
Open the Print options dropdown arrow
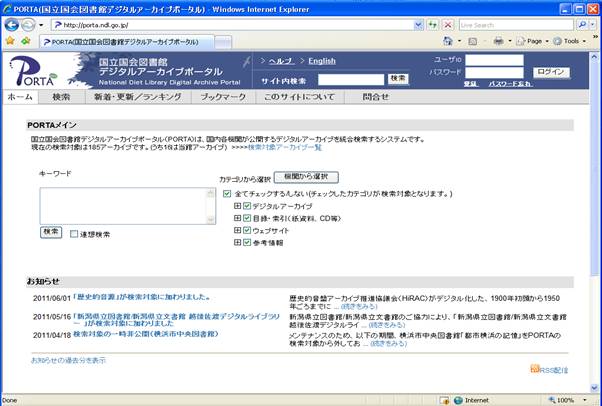click(510, 41)
